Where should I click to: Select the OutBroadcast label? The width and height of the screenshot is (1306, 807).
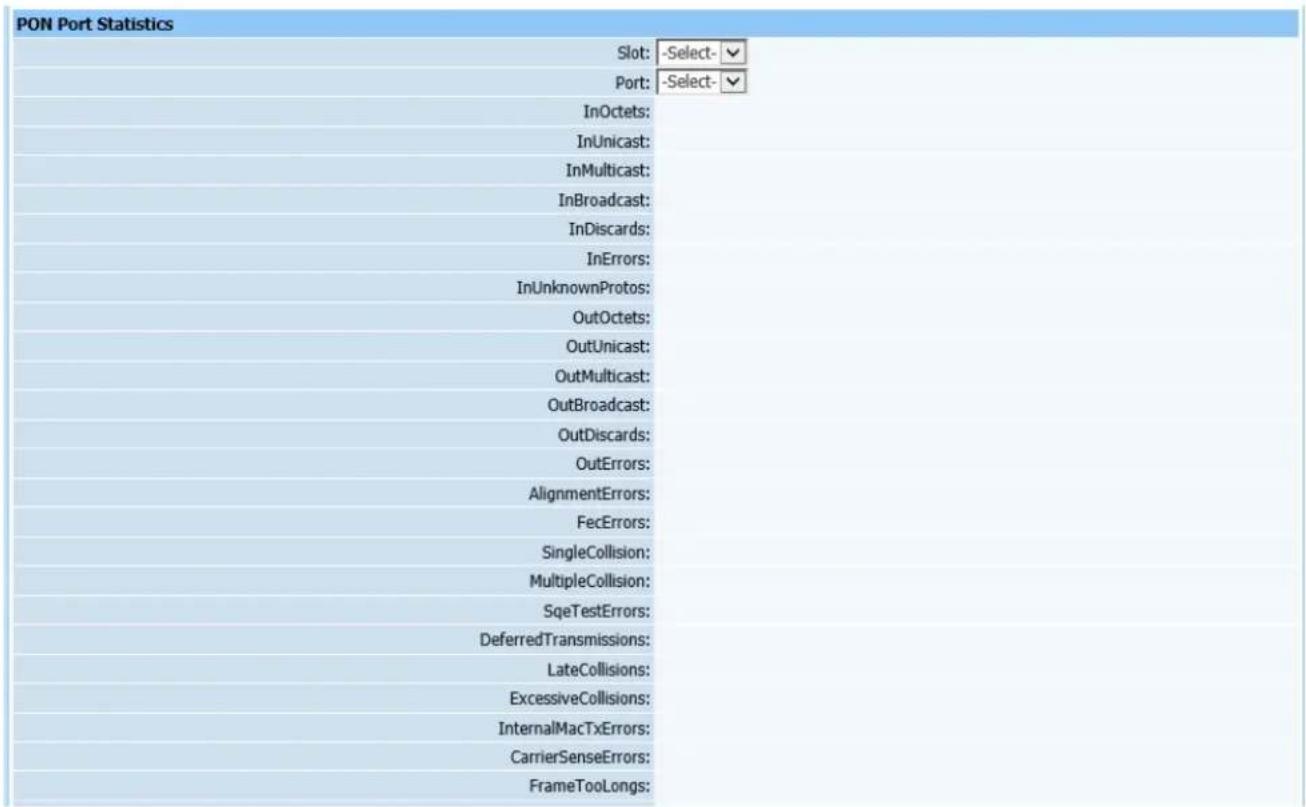600,406
